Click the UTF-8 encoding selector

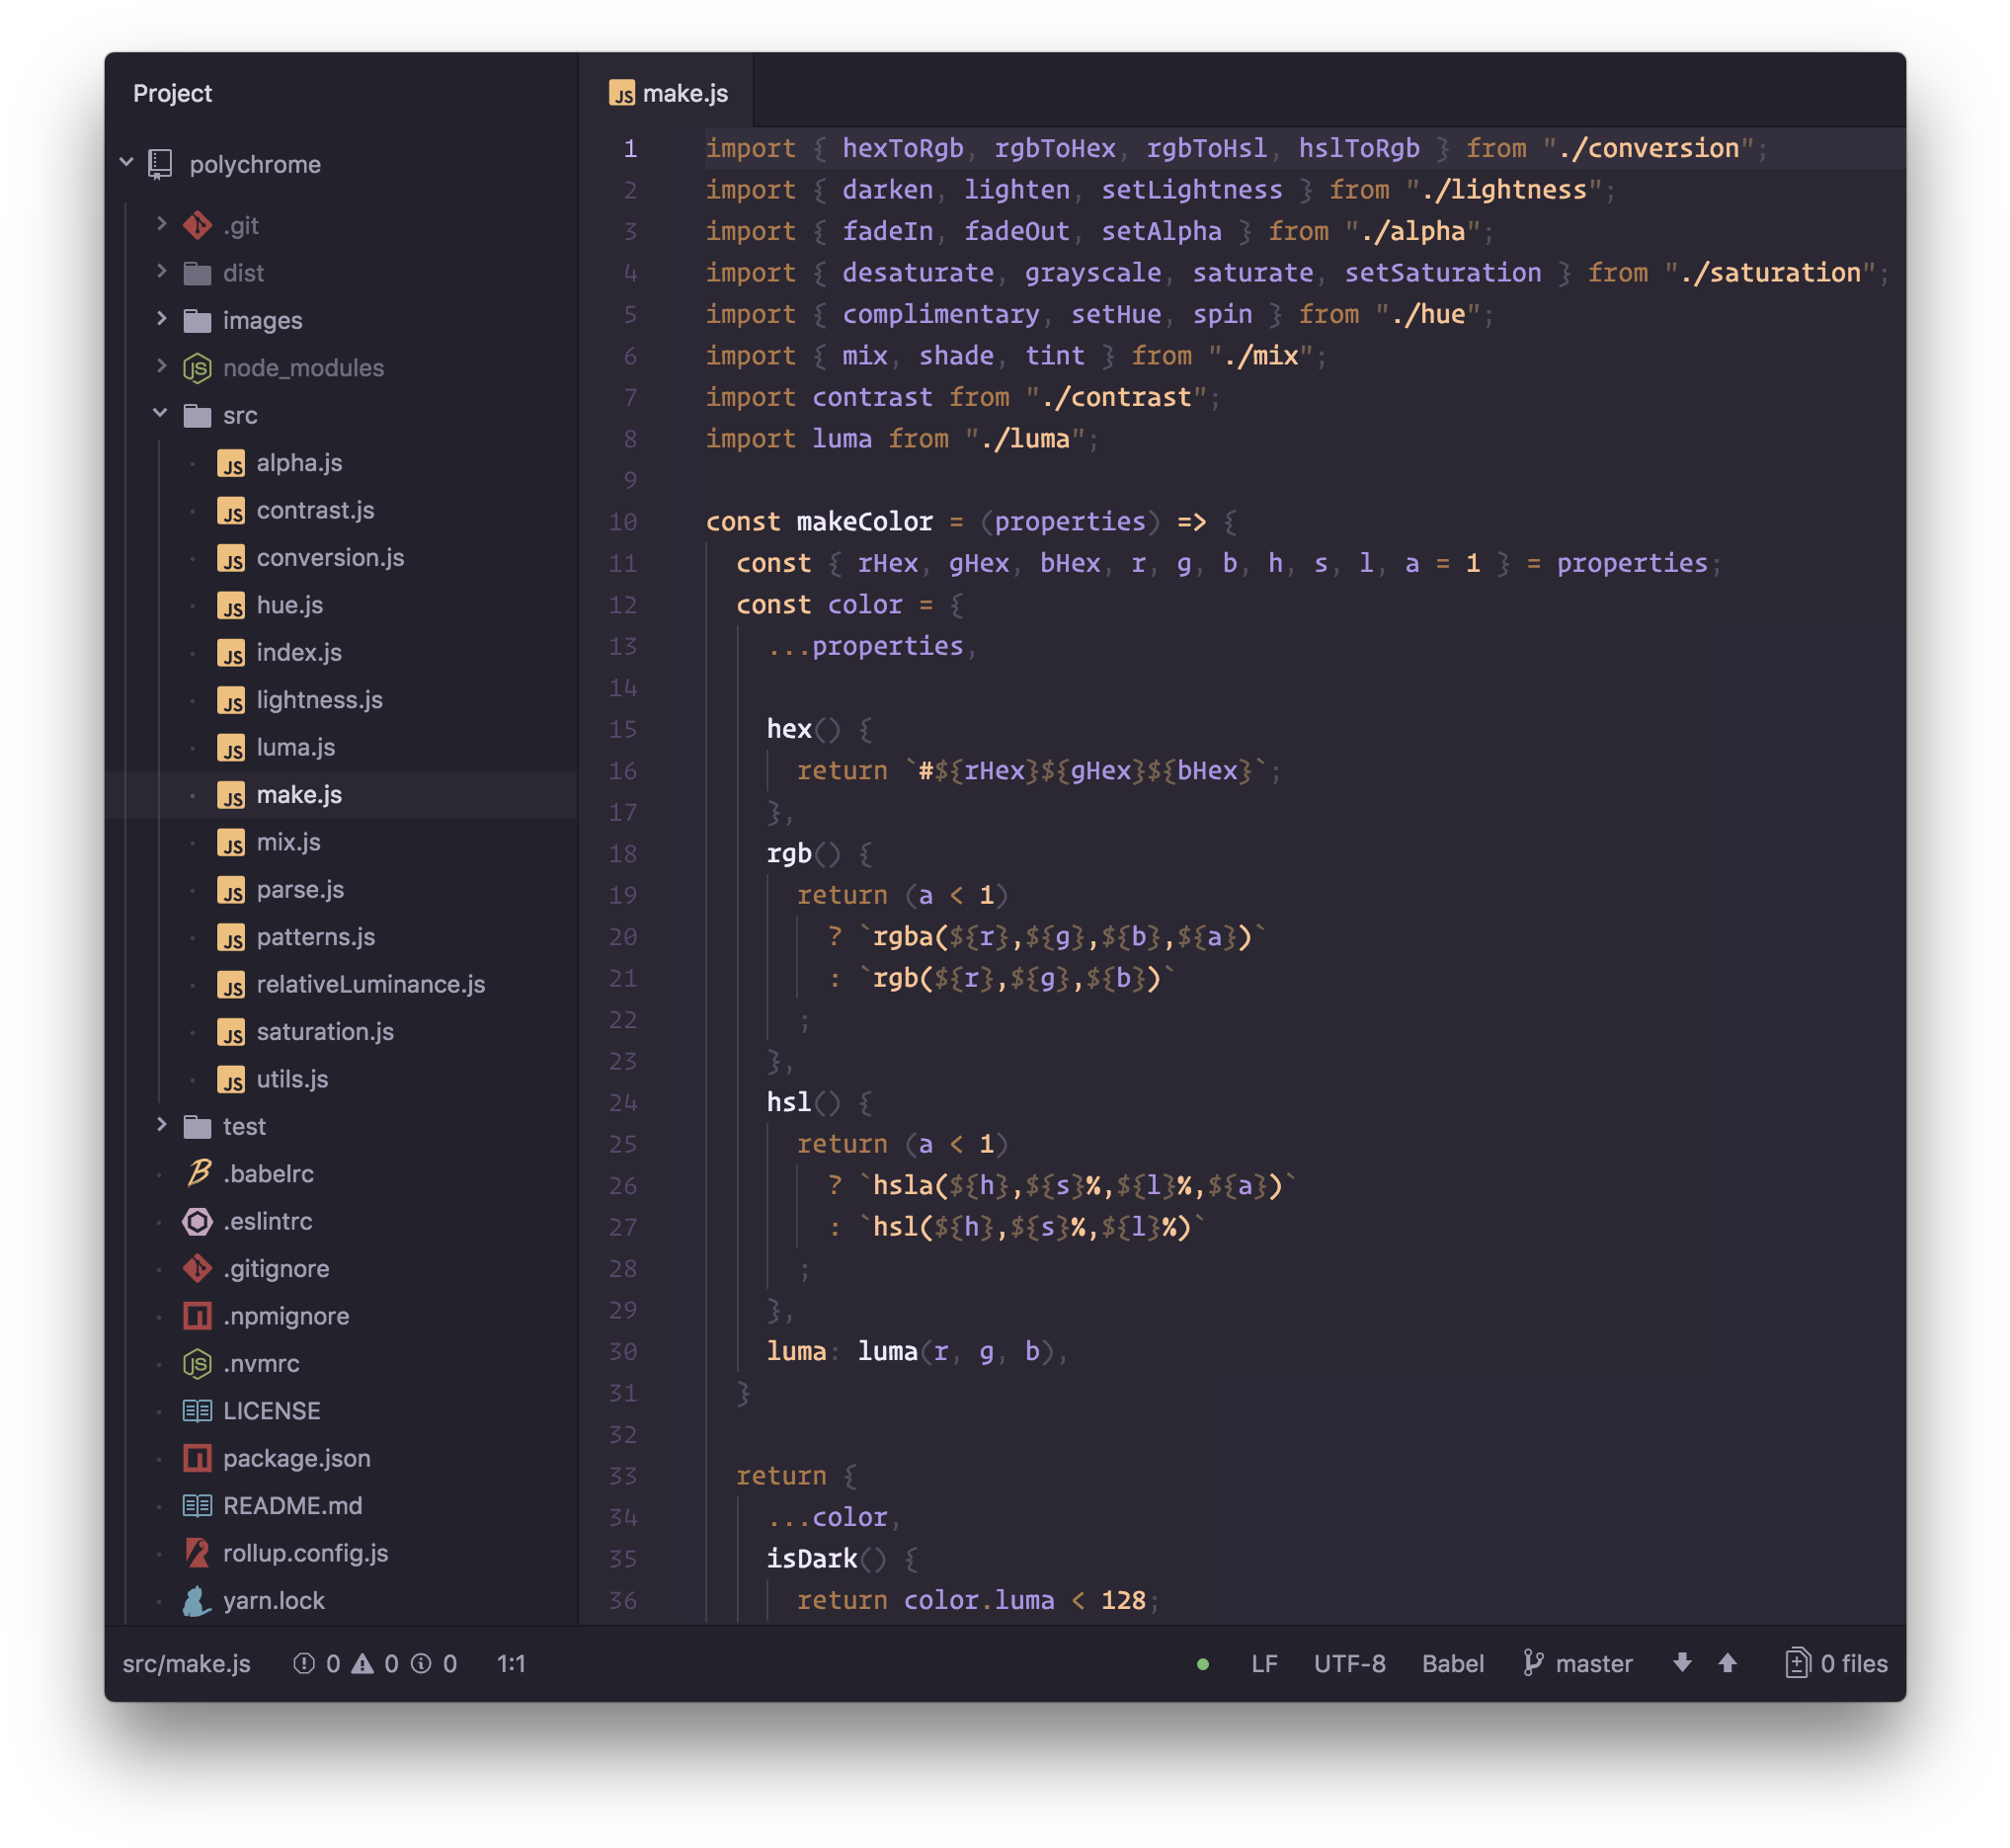(1349, 1663)
